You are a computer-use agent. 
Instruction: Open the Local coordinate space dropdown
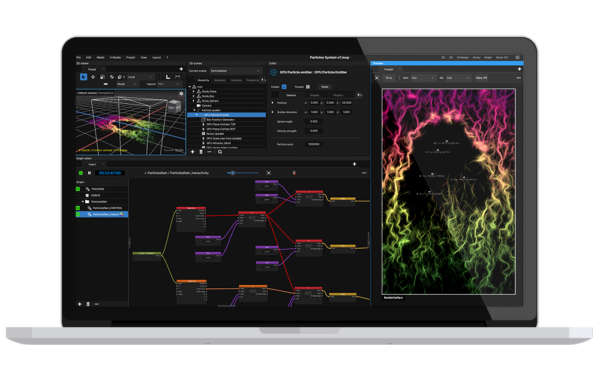[140, 77]
